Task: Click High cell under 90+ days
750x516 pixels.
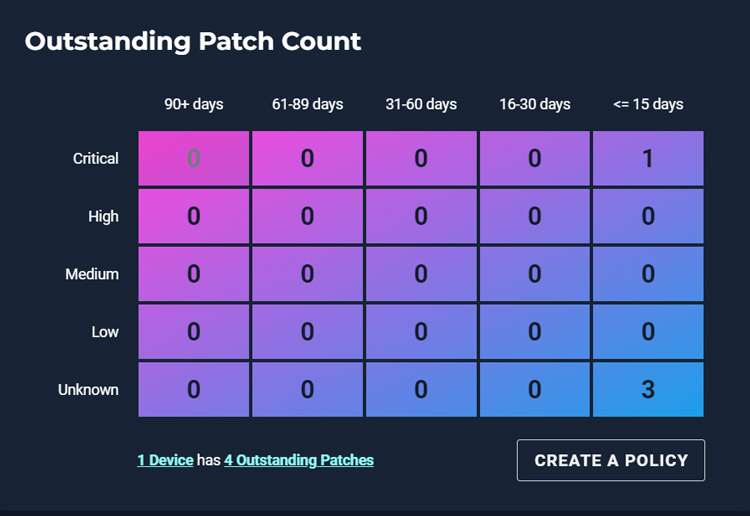Action: [x=194, y=216]
